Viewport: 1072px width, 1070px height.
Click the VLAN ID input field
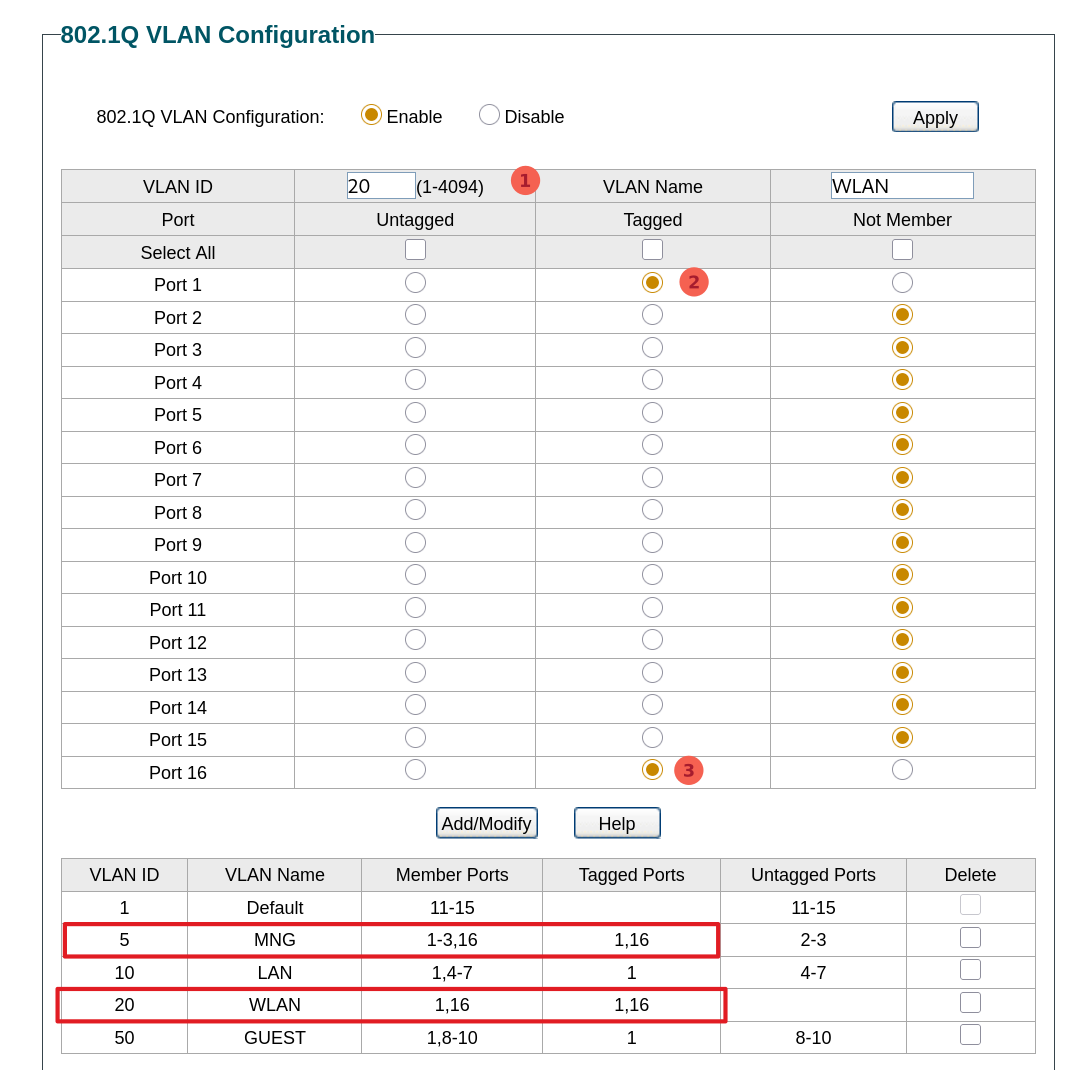click(x=380, y=186)
